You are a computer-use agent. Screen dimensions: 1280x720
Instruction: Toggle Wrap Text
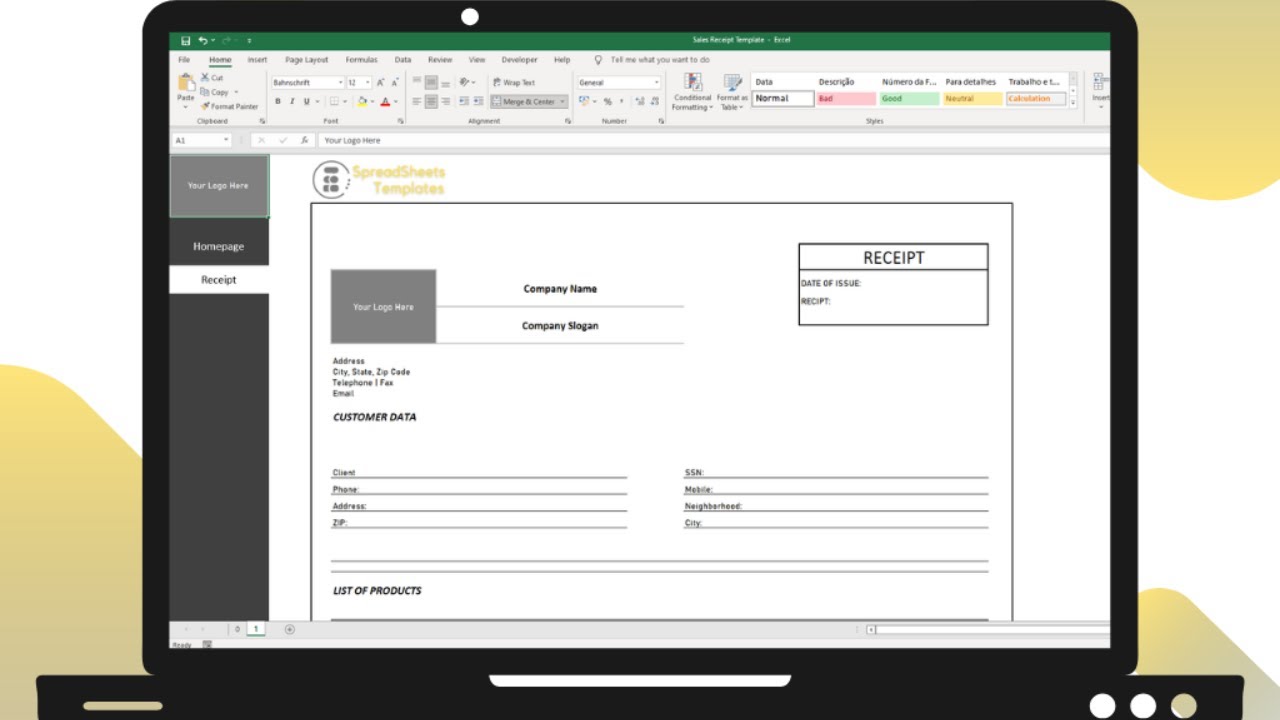[514, 83]
